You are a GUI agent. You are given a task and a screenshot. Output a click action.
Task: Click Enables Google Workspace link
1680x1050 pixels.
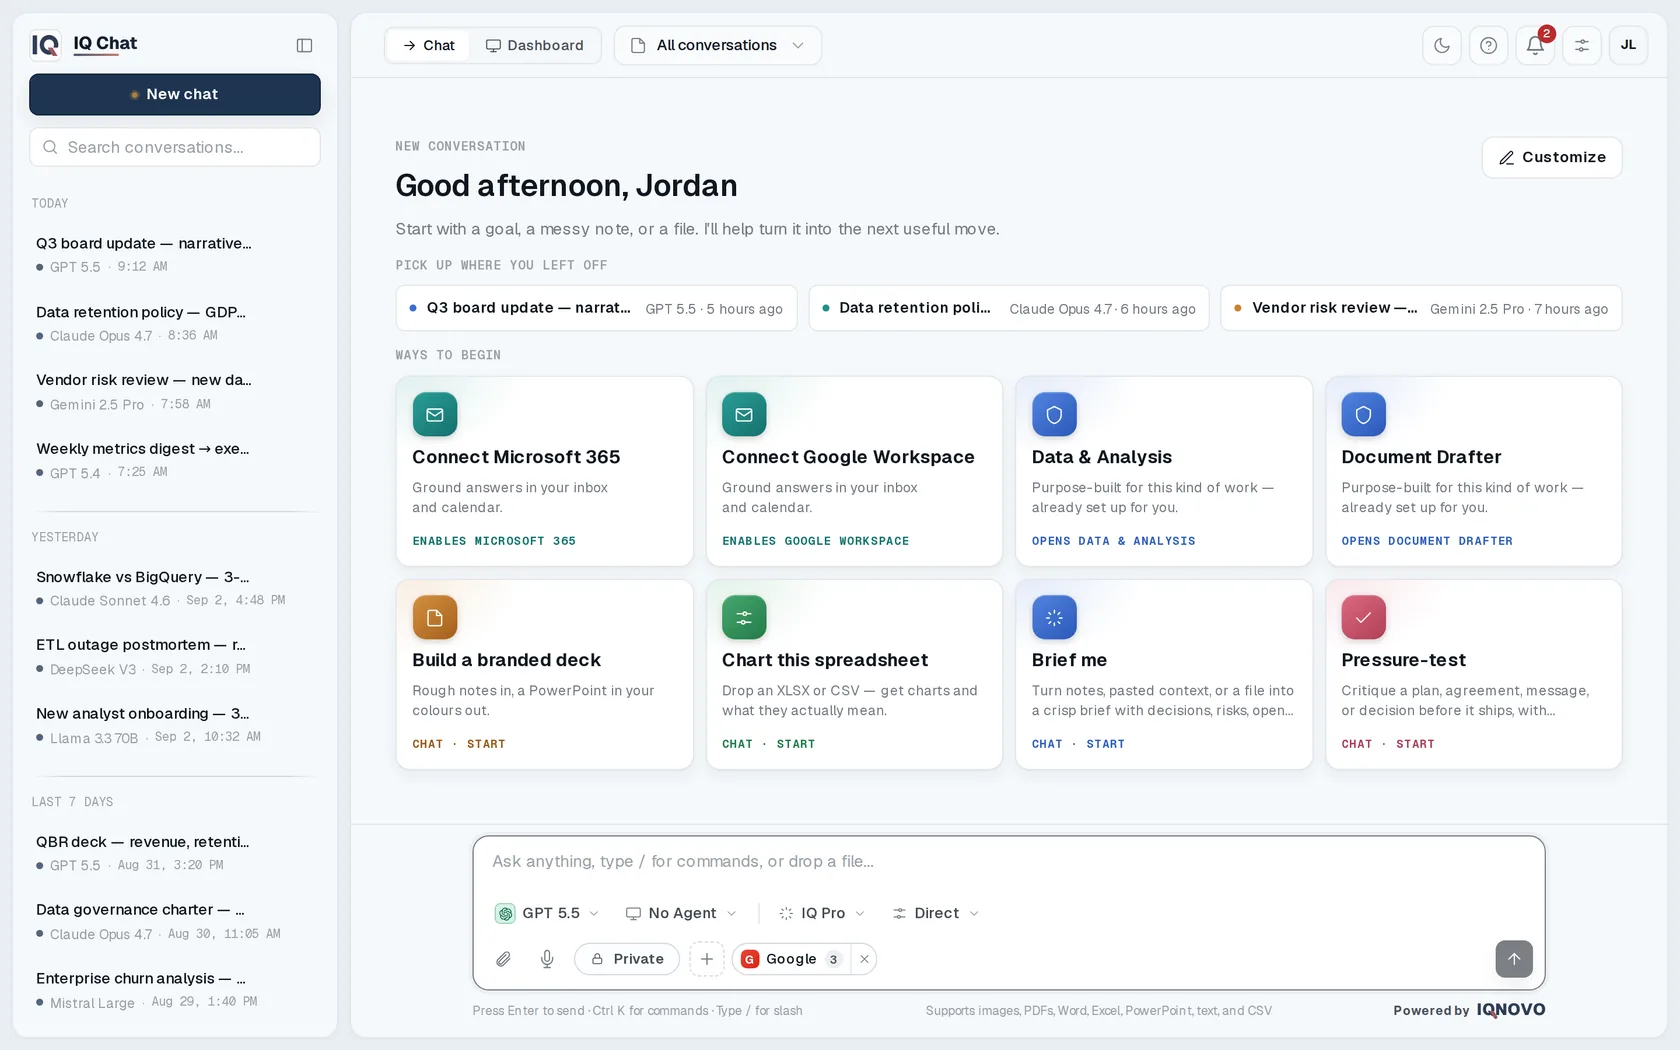click(815, 541)
